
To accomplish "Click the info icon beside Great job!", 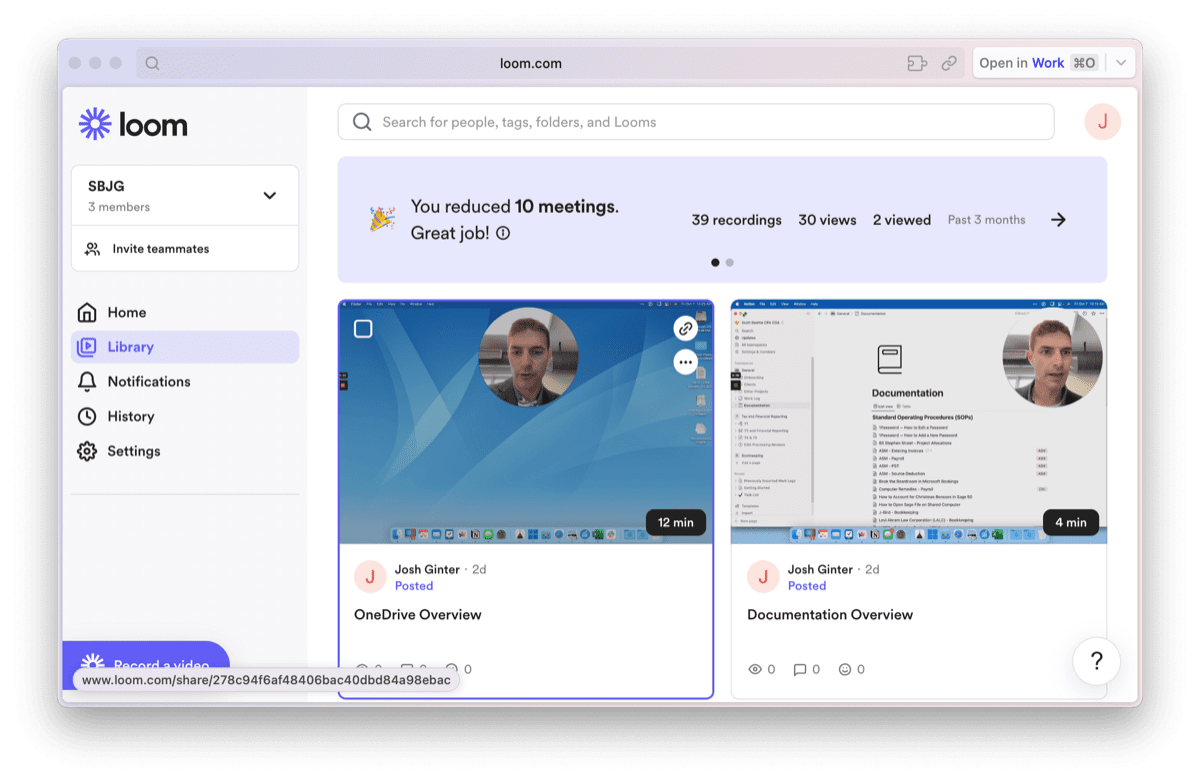I will click(503, 233).
